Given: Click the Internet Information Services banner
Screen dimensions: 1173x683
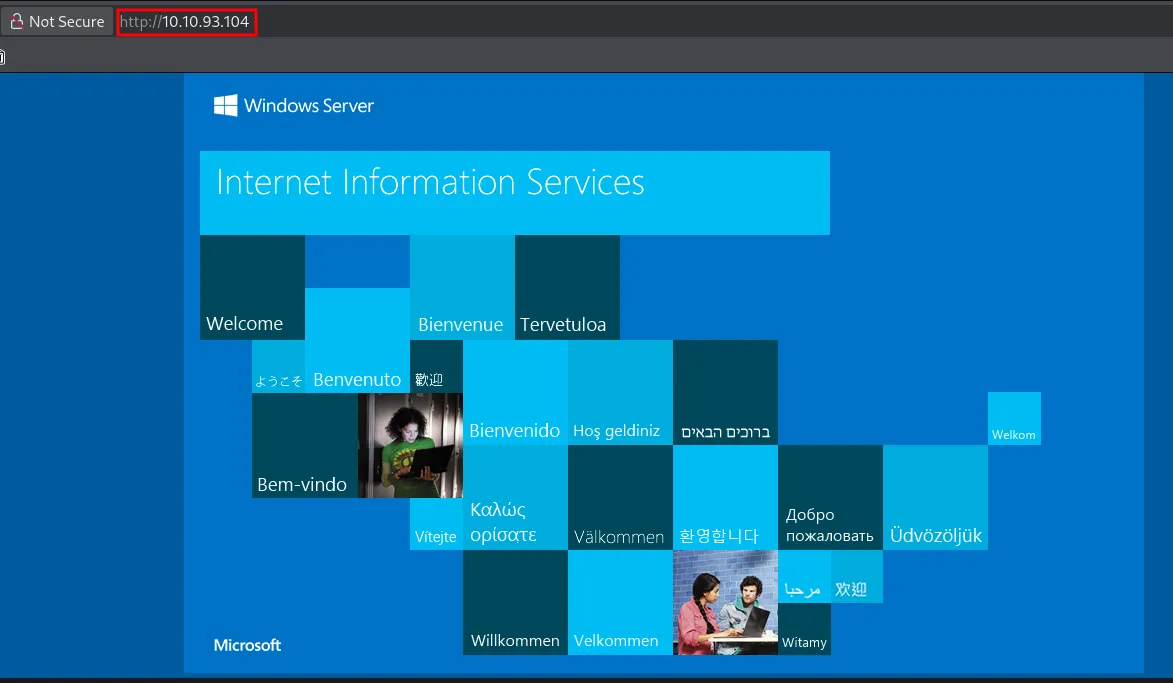Looking at the screenshot, I should [514, 192].
